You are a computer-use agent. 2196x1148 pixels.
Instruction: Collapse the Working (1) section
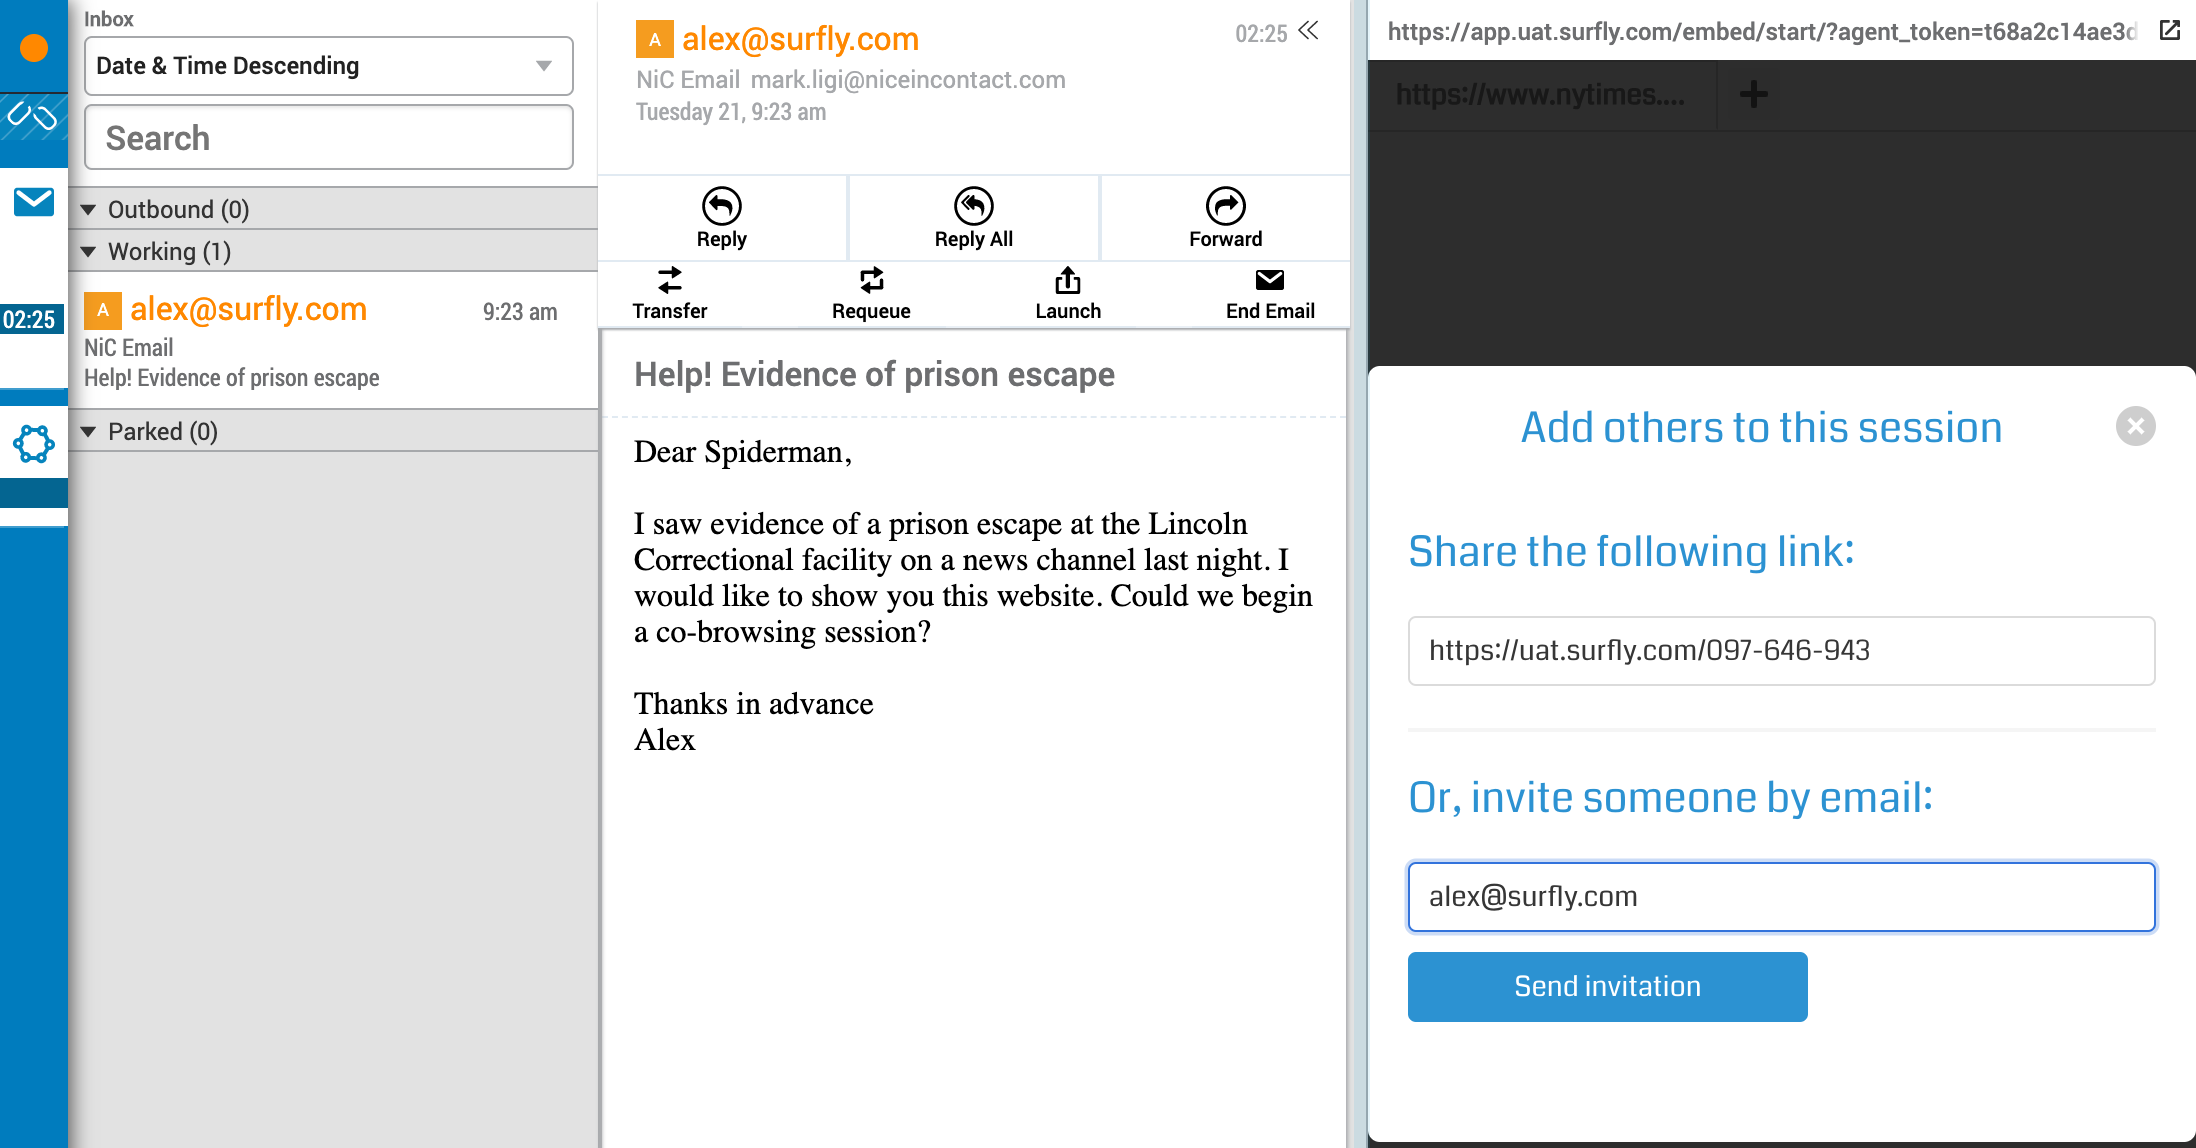[89, 251]
